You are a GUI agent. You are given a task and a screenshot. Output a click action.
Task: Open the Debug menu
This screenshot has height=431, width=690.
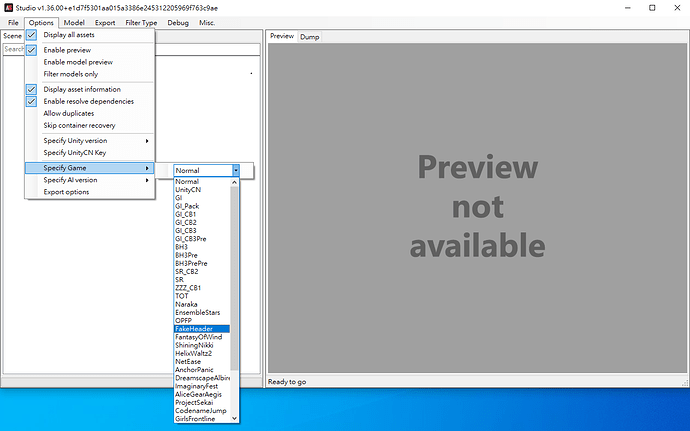178,22
